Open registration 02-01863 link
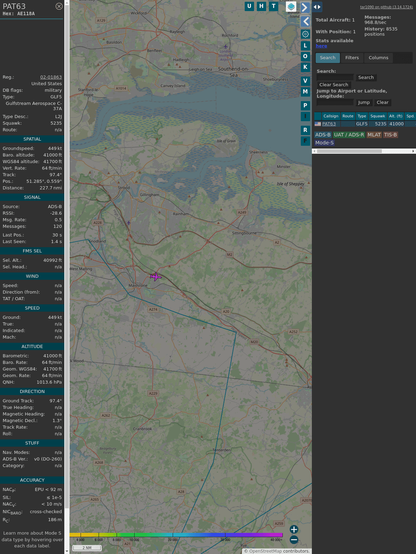The image size is (416, 554). [x=51, y=77]
